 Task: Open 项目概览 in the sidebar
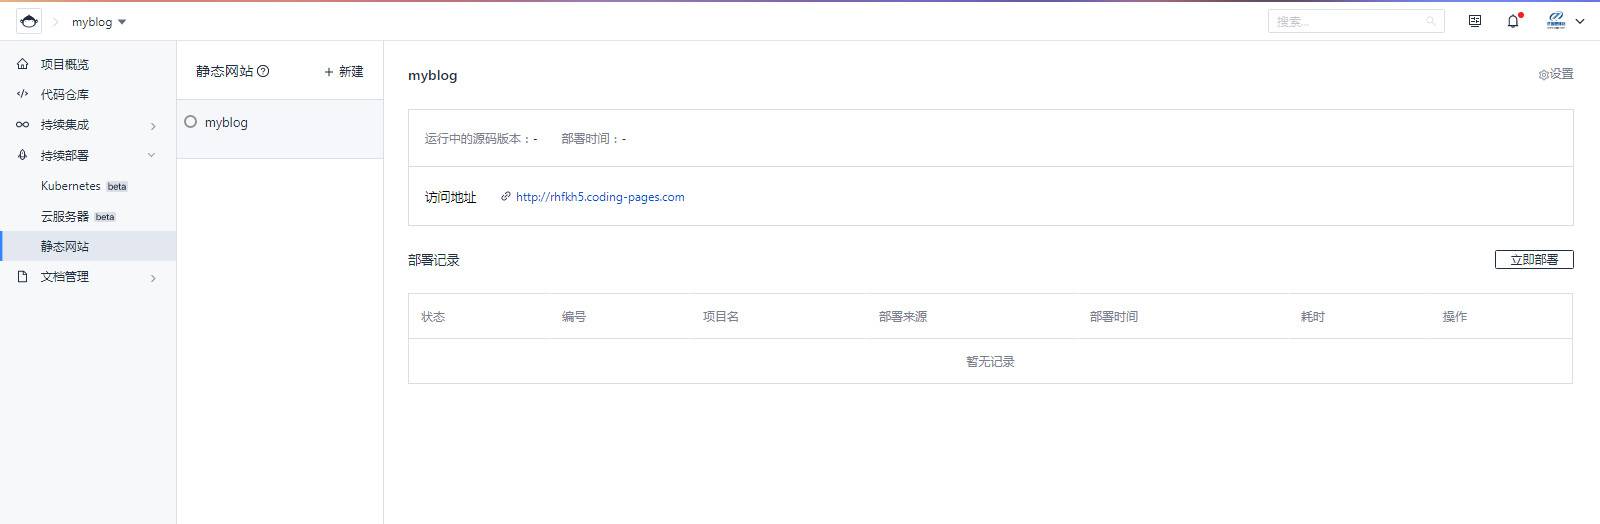(x=64, y=64)
